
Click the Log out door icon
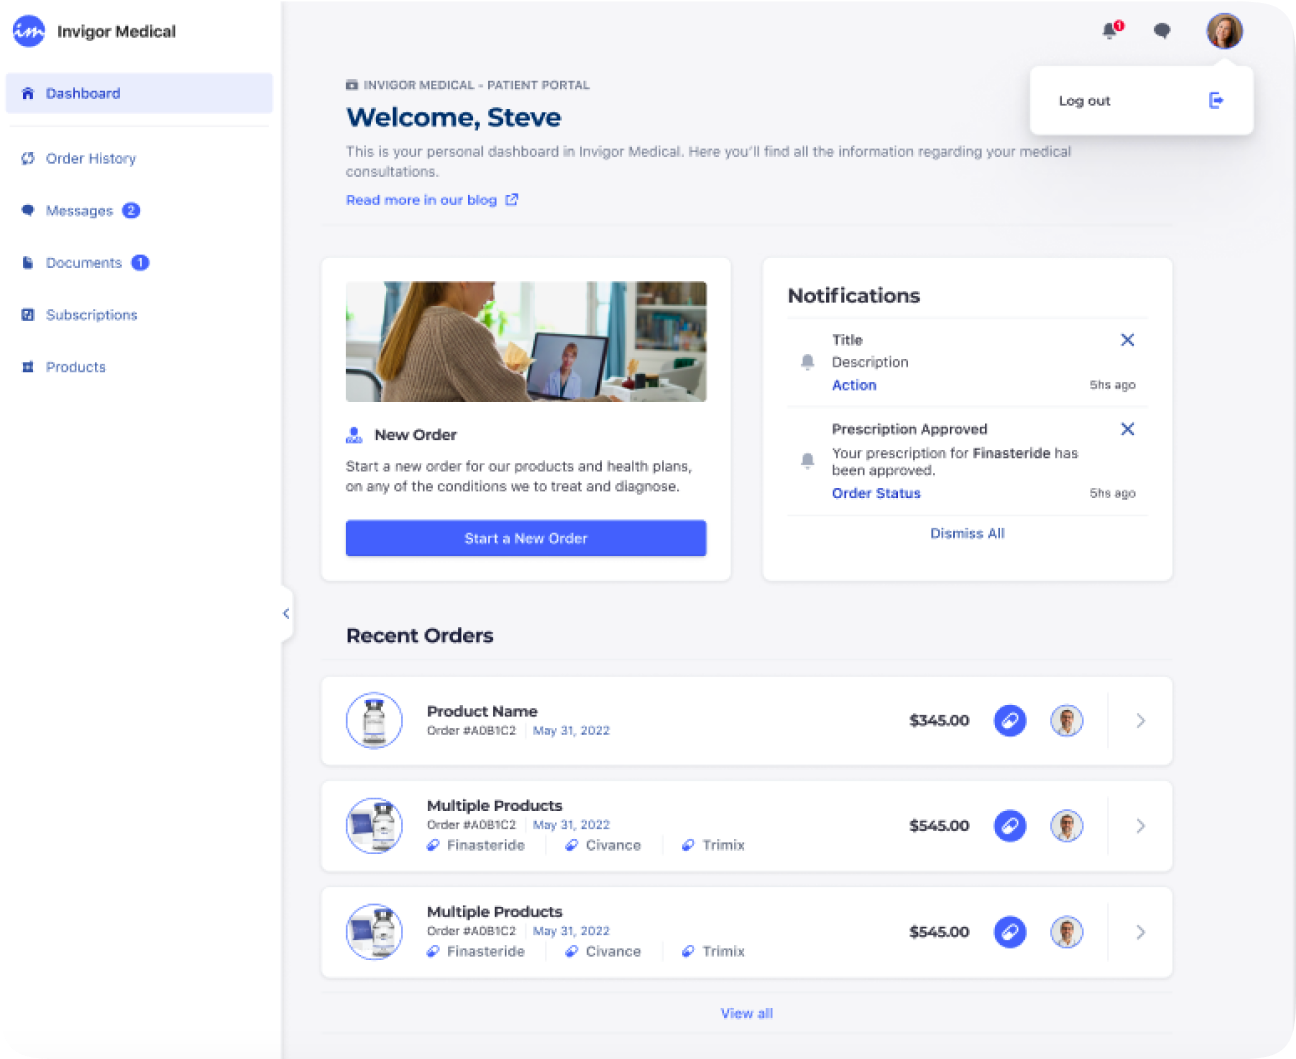1216,100
